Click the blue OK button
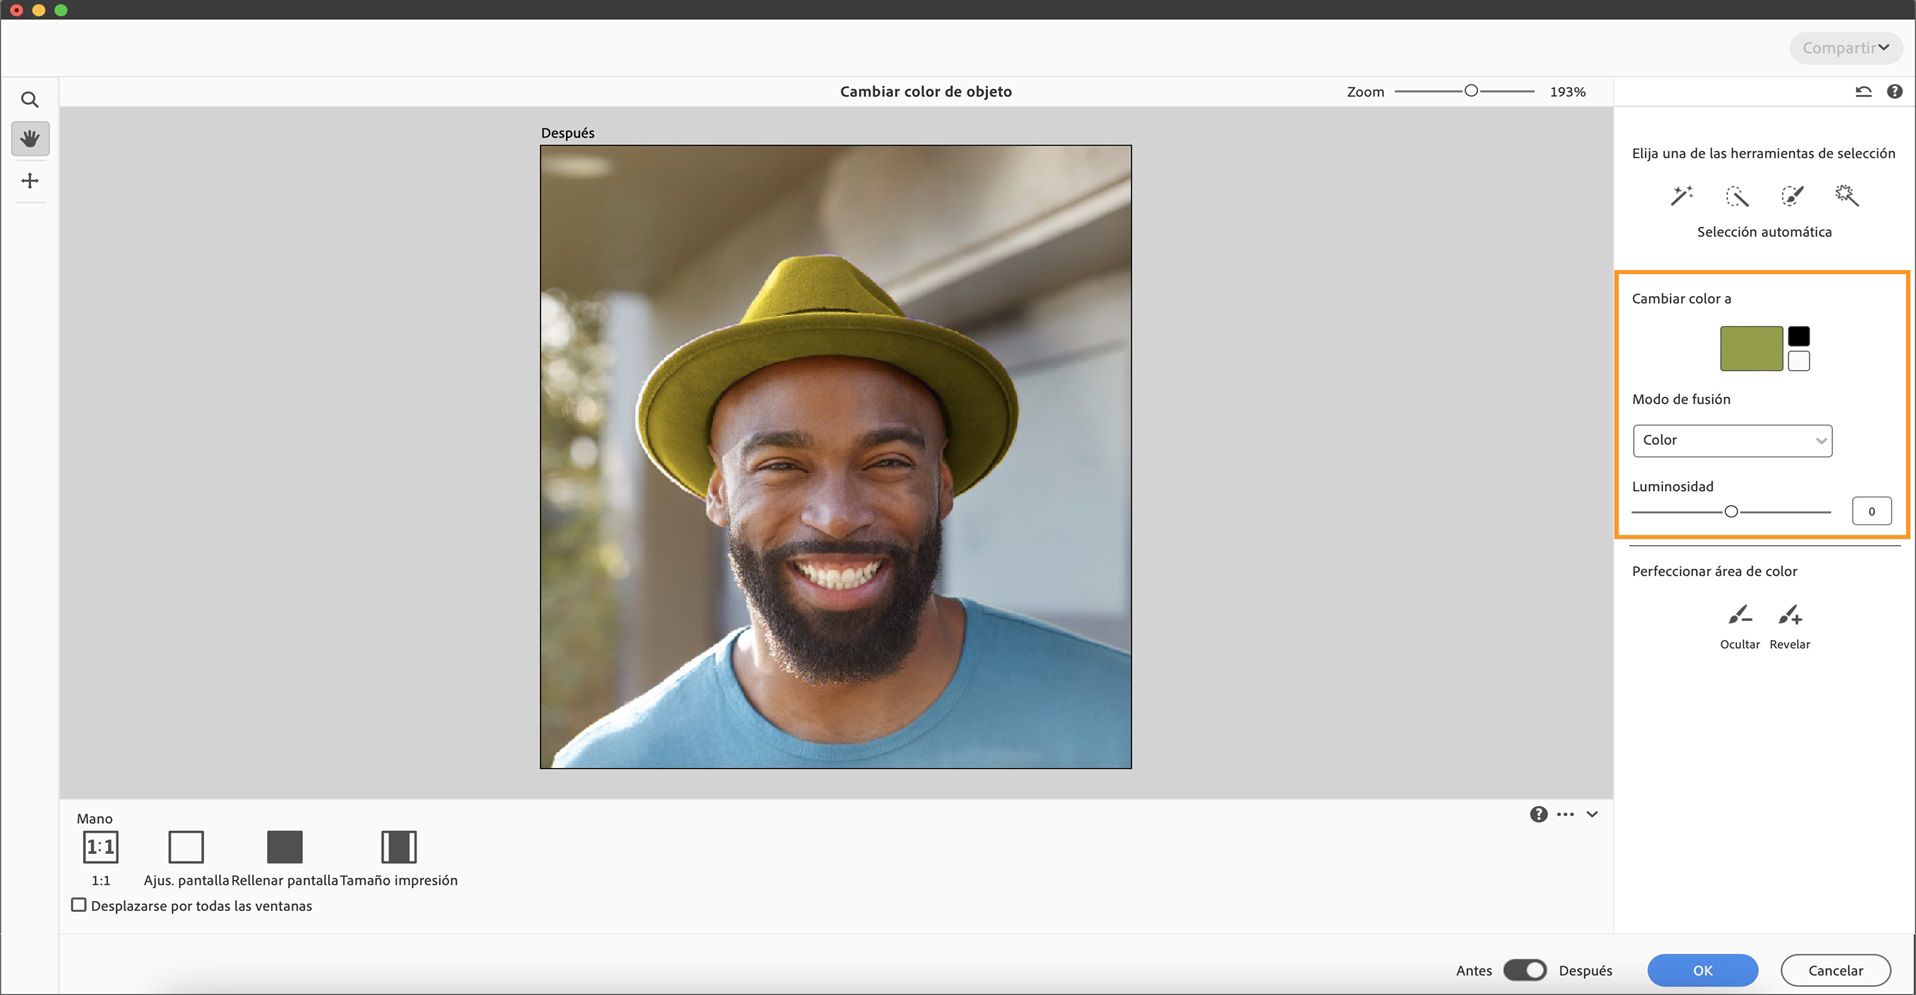This screenshot has height=995, width=1916. point(1702,970)
